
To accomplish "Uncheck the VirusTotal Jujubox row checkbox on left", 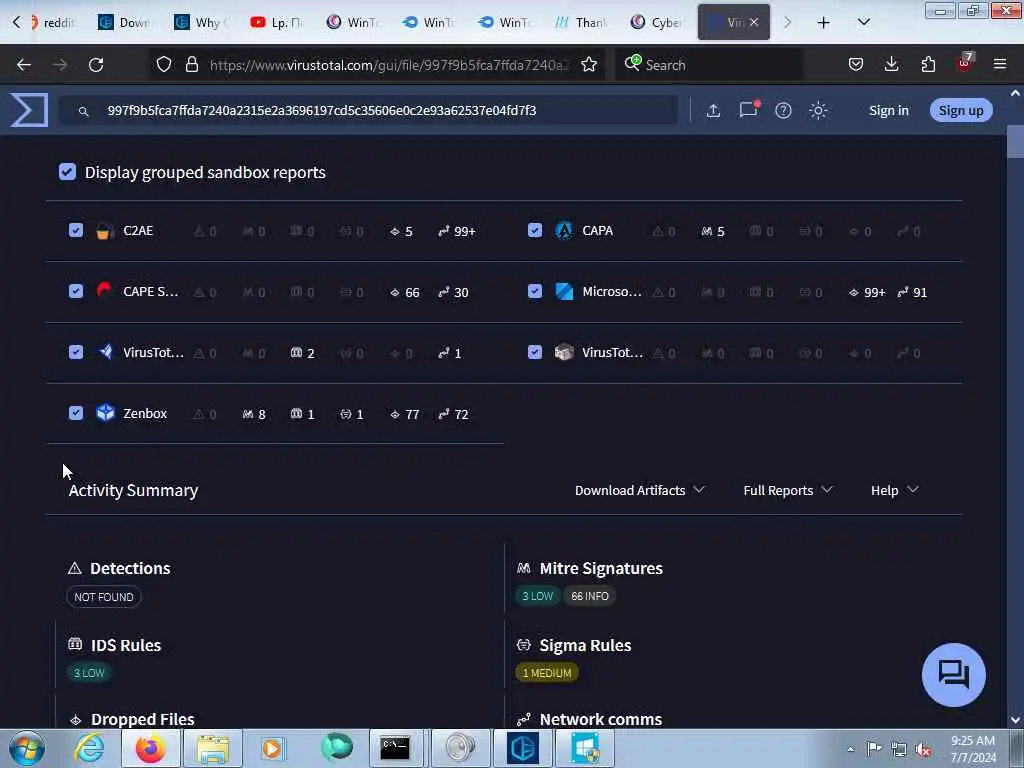I will (x=76, y=352).
